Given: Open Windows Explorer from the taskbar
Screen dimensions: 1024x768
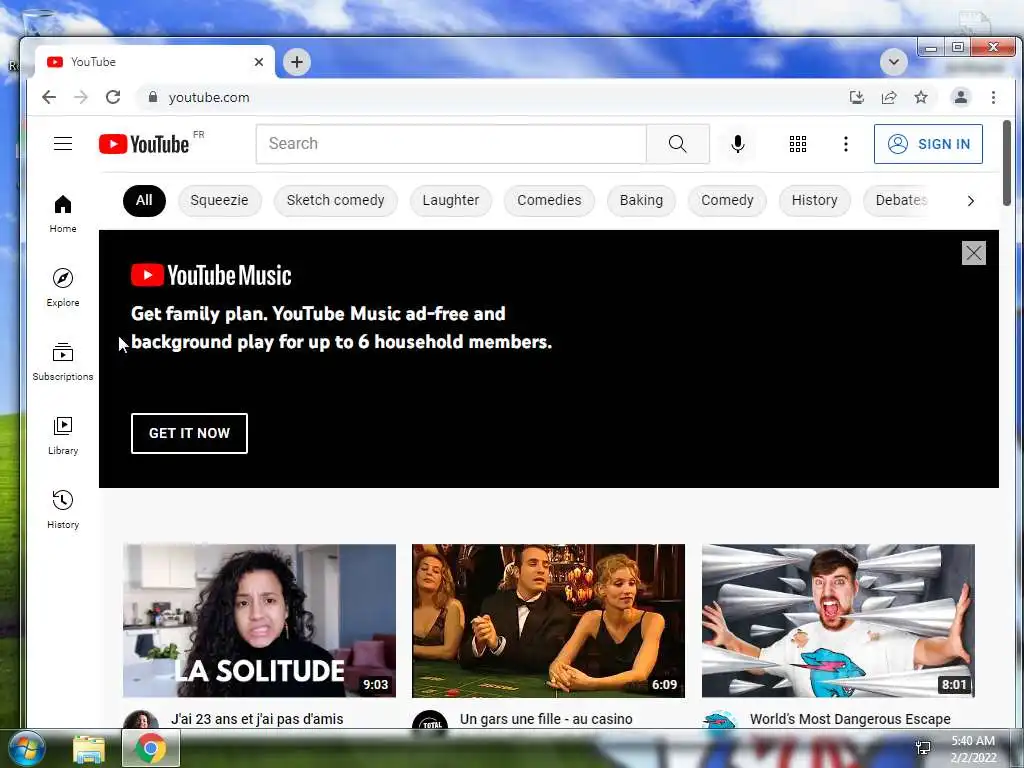Looking at the screenshot, I should (89, 749).
